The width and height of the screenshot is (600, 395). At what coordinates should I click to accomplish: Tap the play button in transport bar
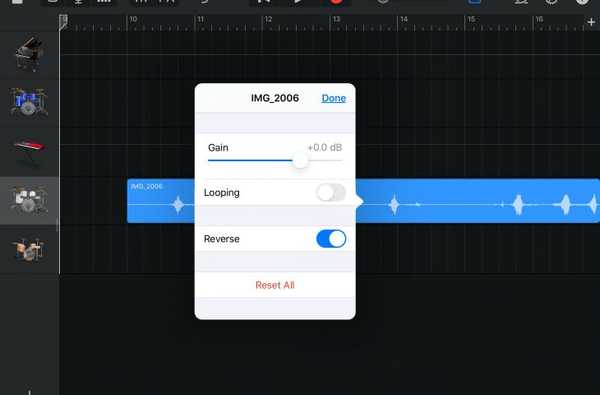[x=298, y=2]
